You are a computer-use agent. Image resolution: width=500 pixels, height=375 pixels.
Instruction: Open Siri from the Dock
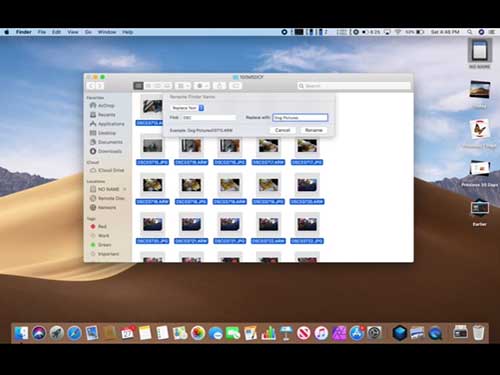(x=39, y=333)
